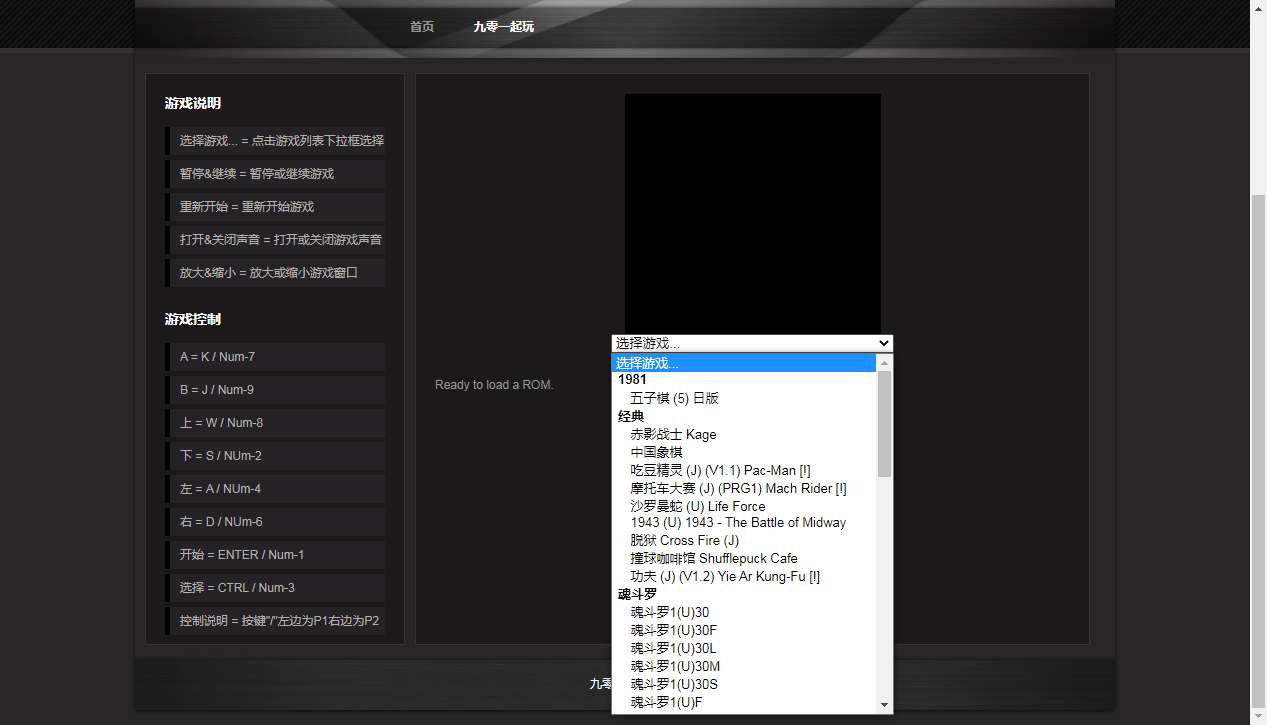Click the black game screen canvas
1267x725 pixels.
(753, 214)
